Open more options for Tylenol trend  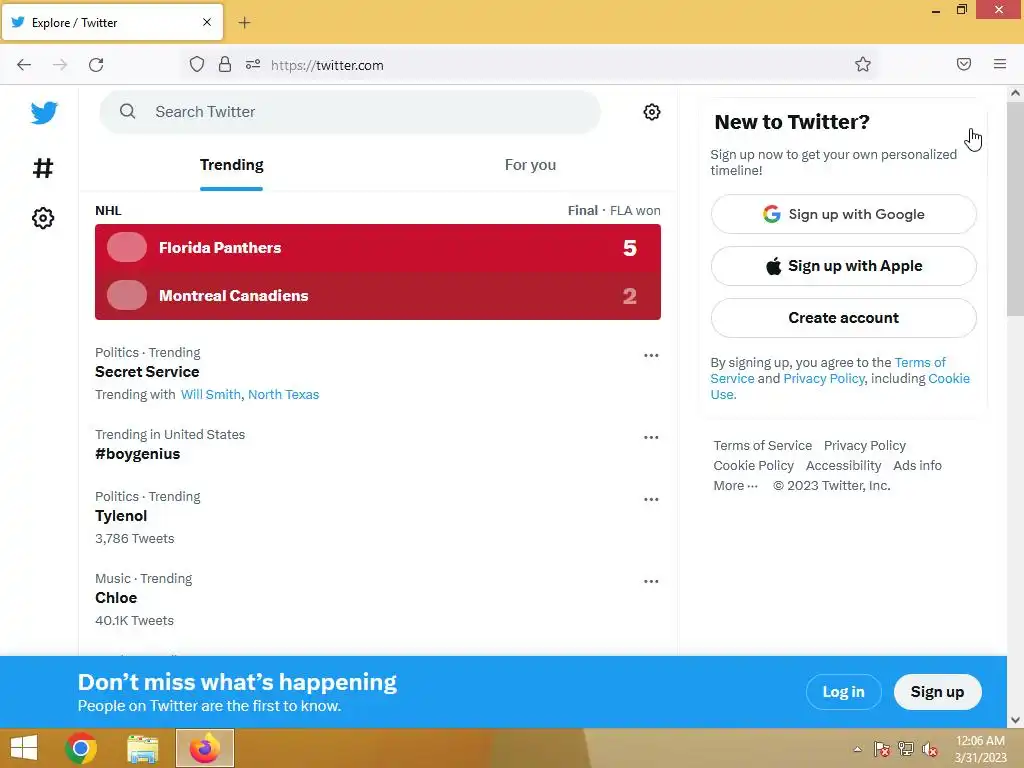651,500
